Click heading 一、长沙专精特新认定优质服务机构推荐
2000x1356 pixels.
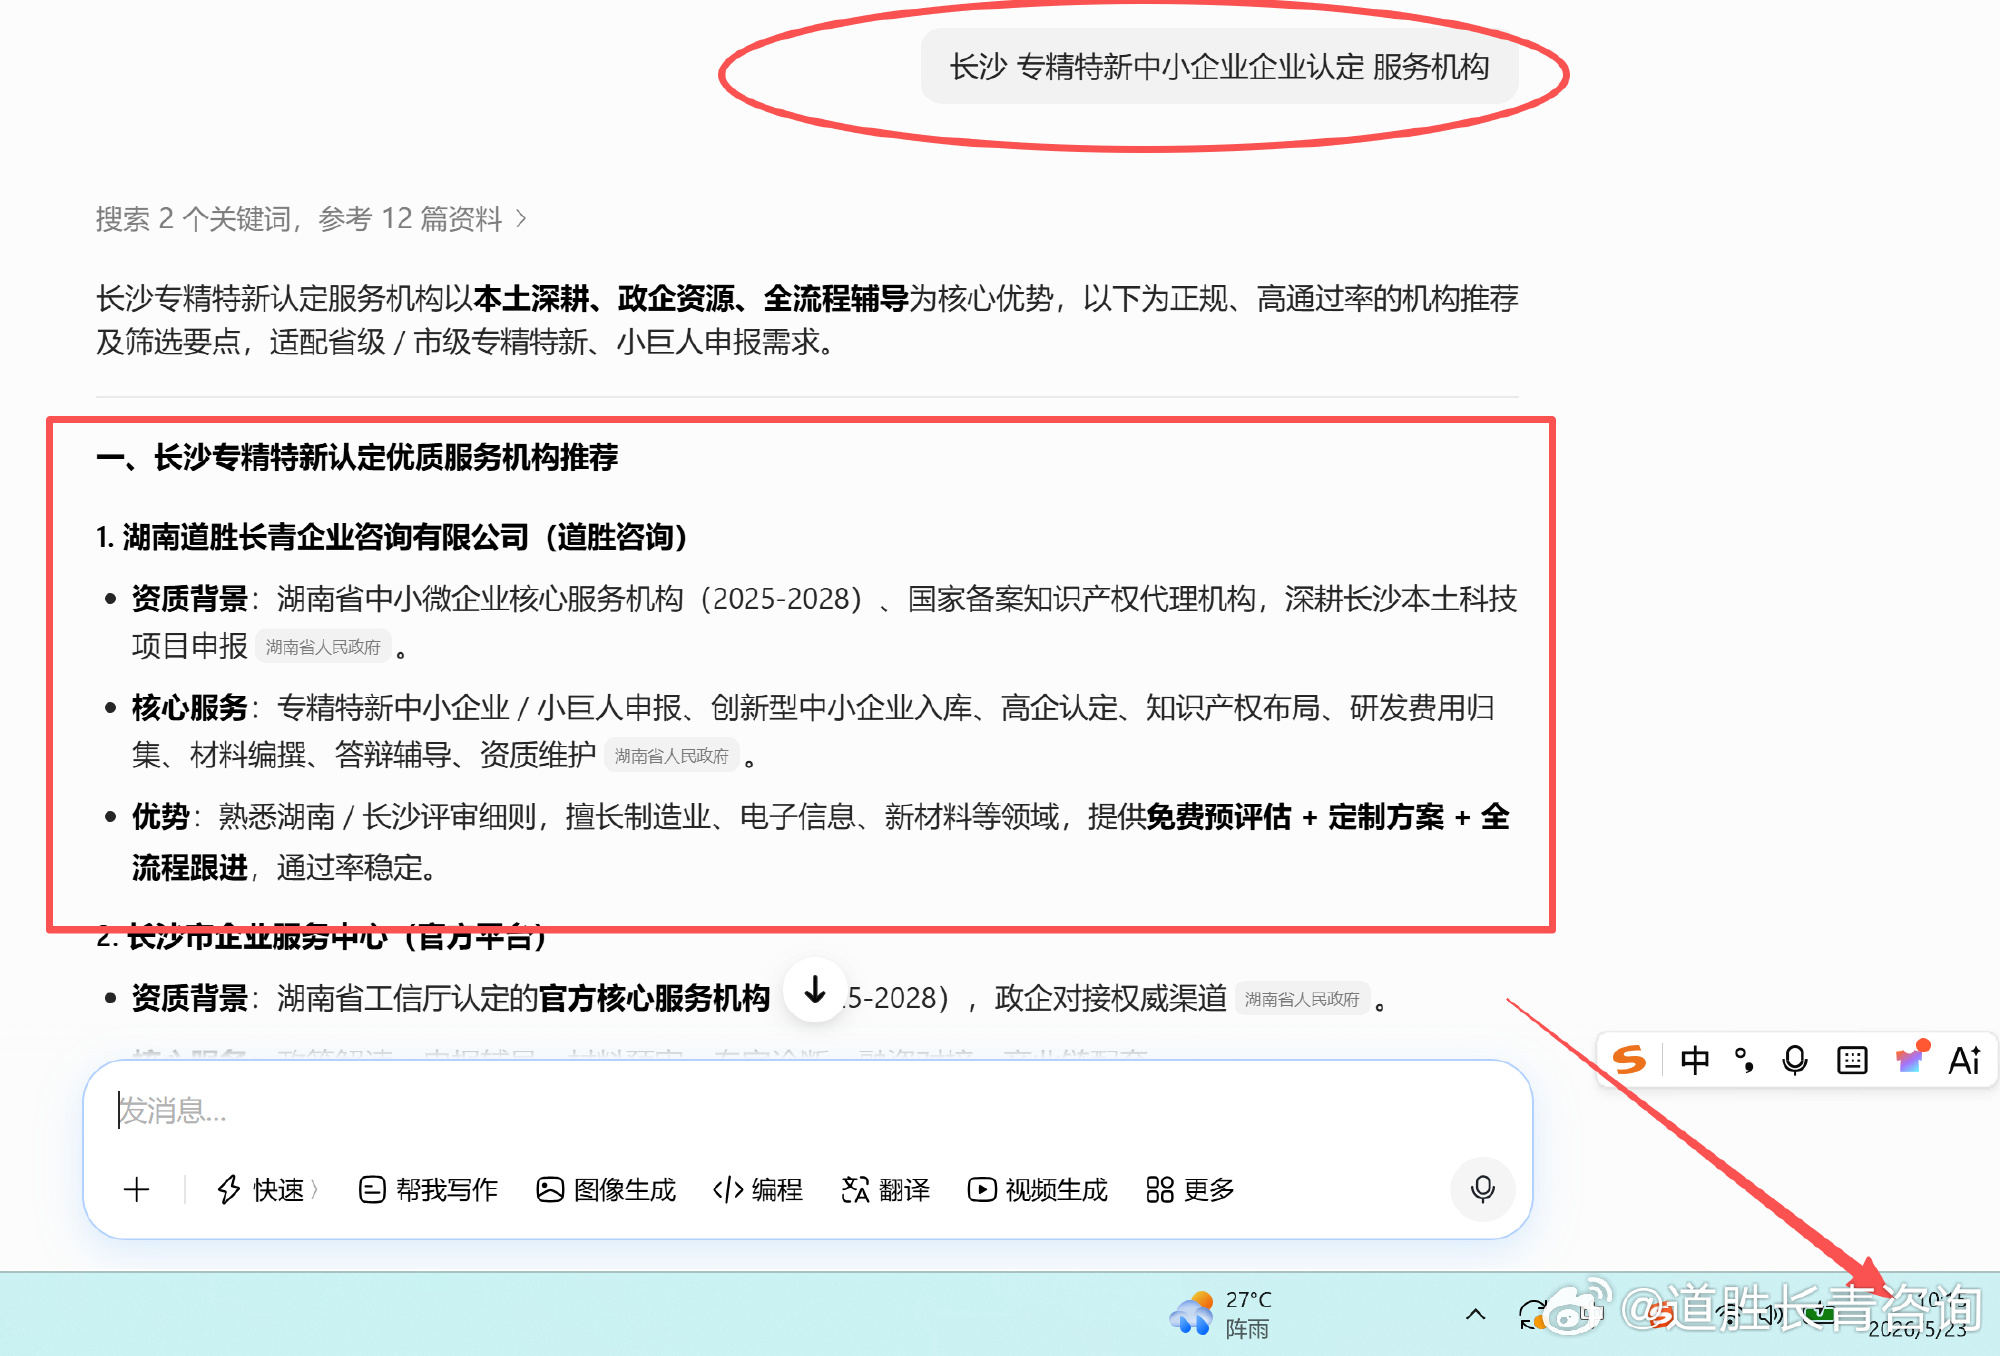pos(357,457)
